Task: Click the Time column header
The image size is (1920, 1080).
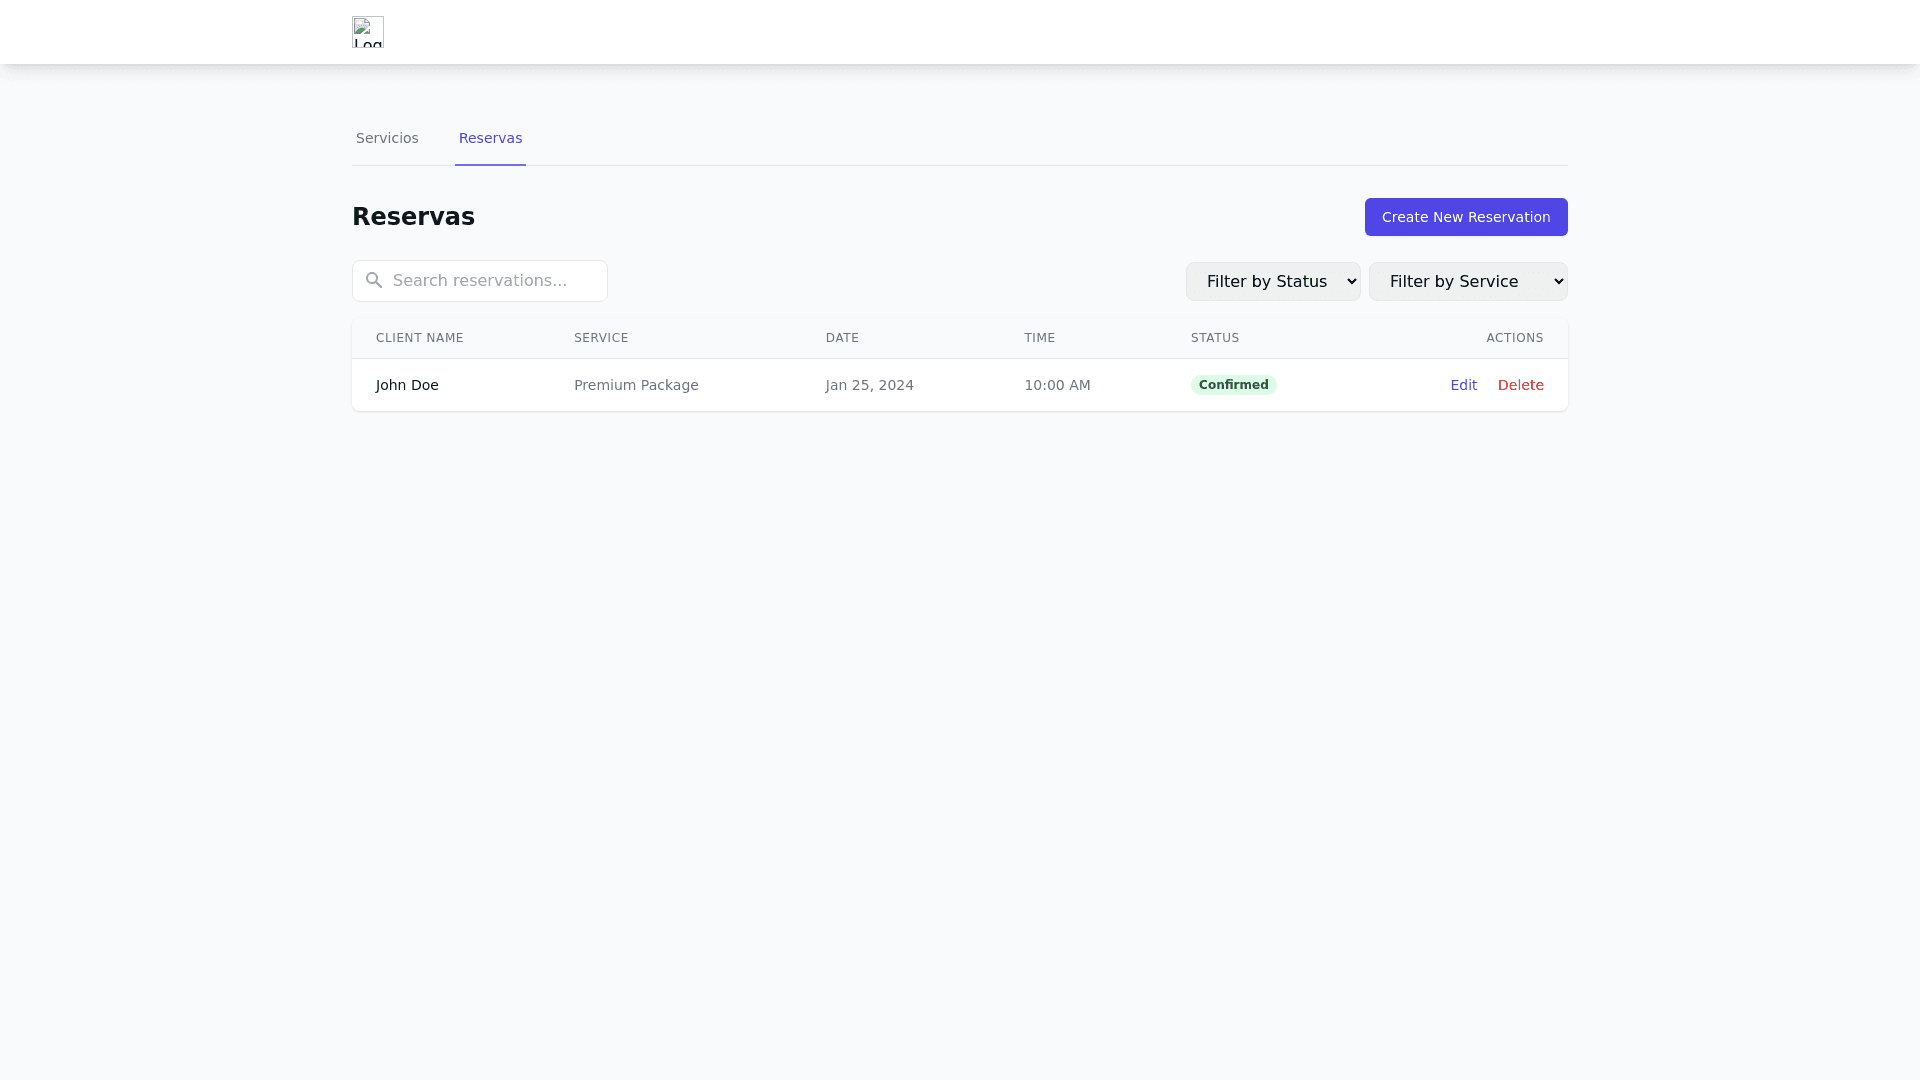Action: (1039, 338)
